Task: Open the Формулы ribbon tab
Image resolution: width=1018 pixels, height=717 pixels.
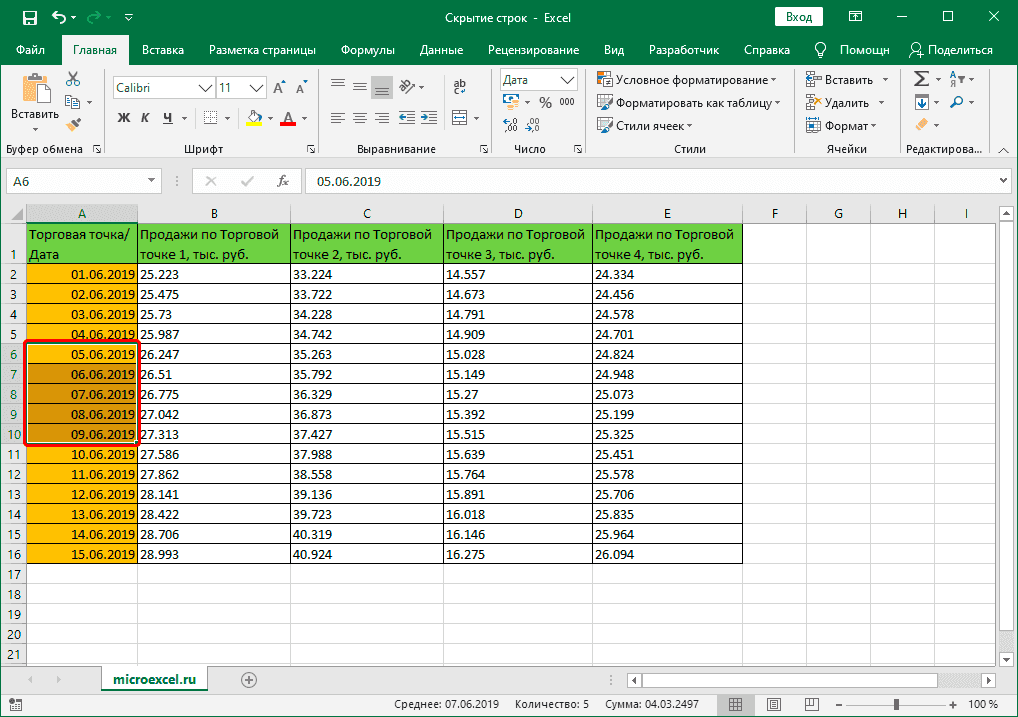Action: pyautogui.click(x=367, y=50)
